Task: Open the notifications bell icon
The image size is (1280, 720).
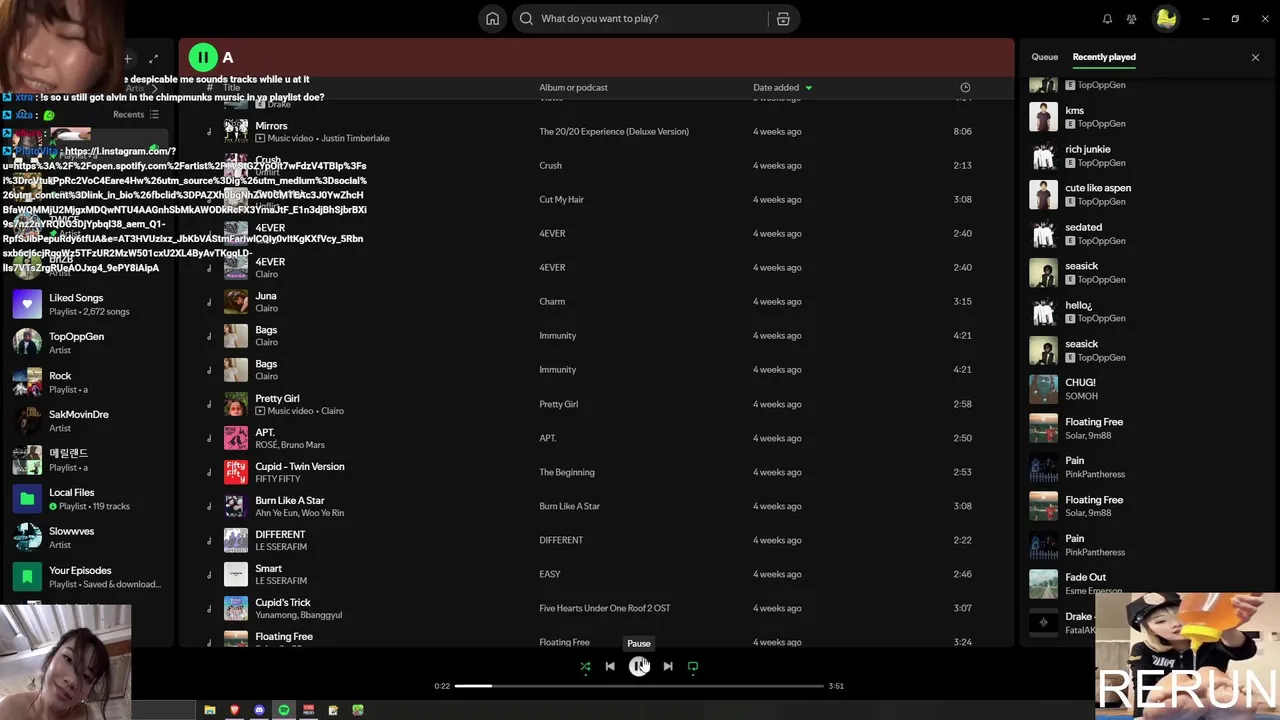Action: pos(1107,19)
